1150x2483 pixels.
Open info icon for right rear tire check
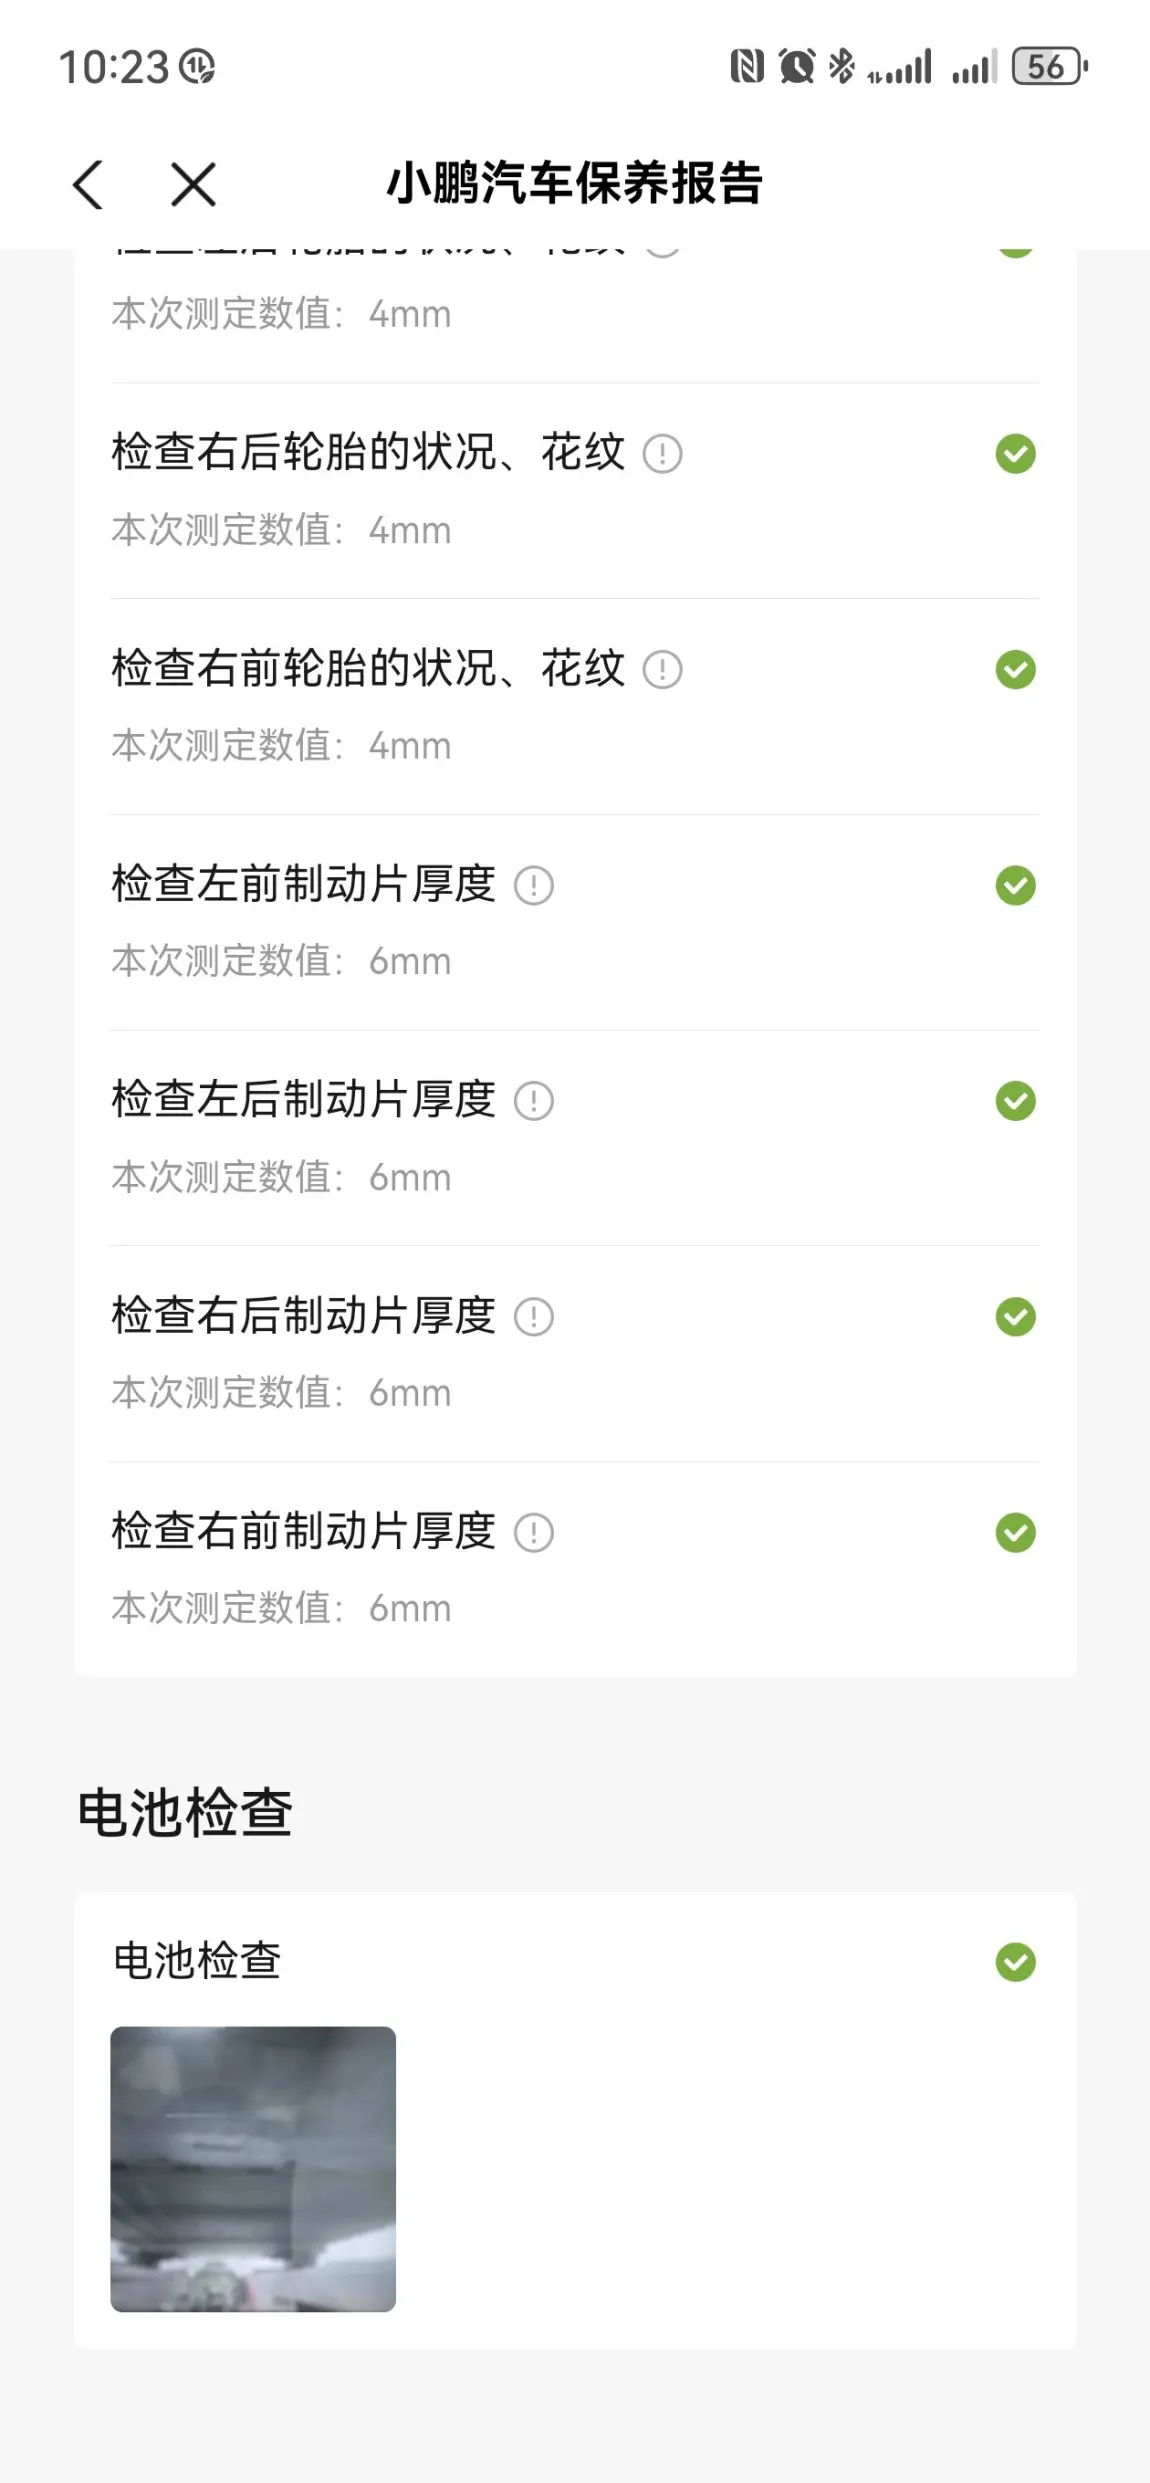pyautogui.click(x=662, y=454)
